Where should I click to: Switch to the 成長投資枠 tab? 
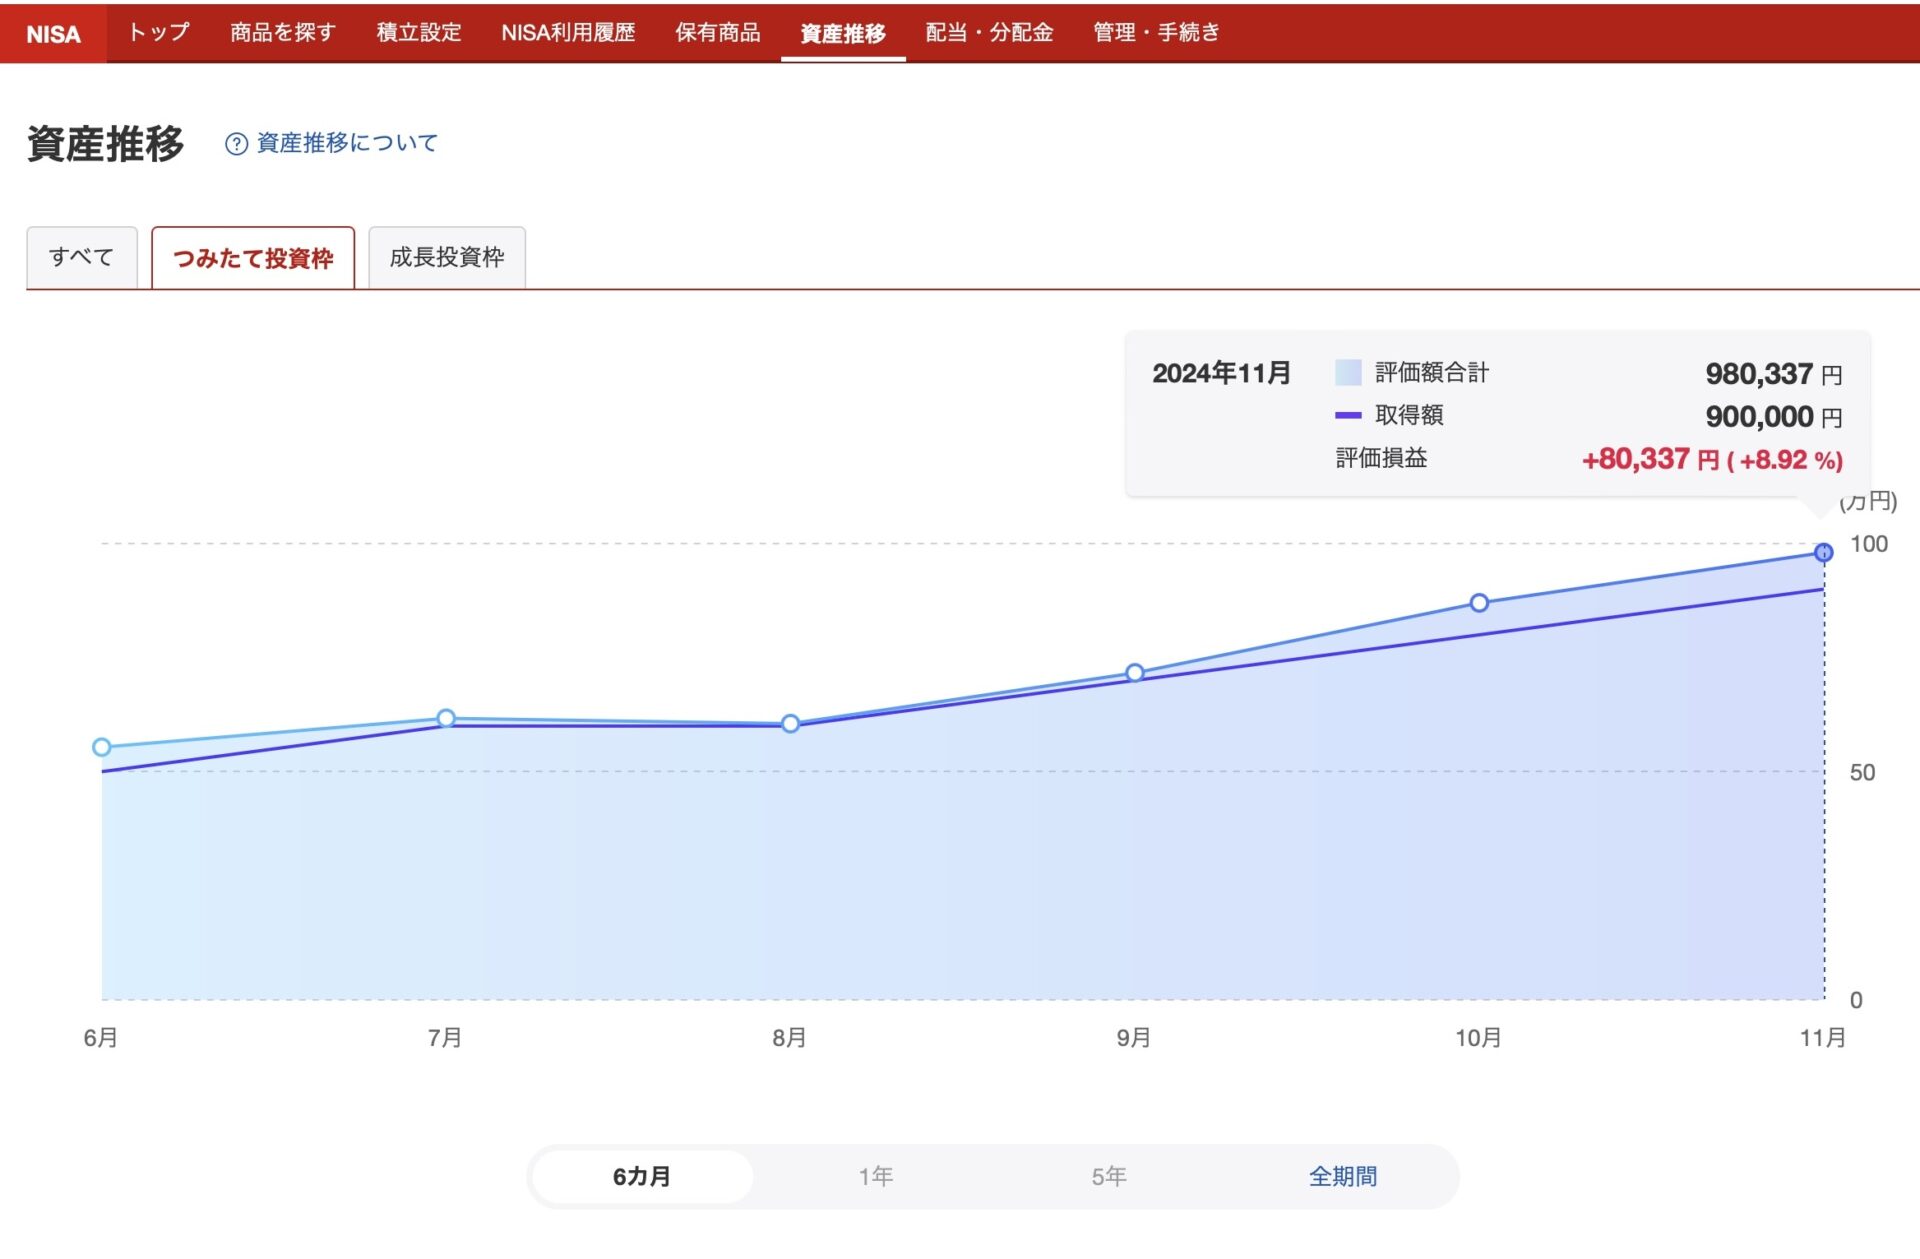coord(446,258)
